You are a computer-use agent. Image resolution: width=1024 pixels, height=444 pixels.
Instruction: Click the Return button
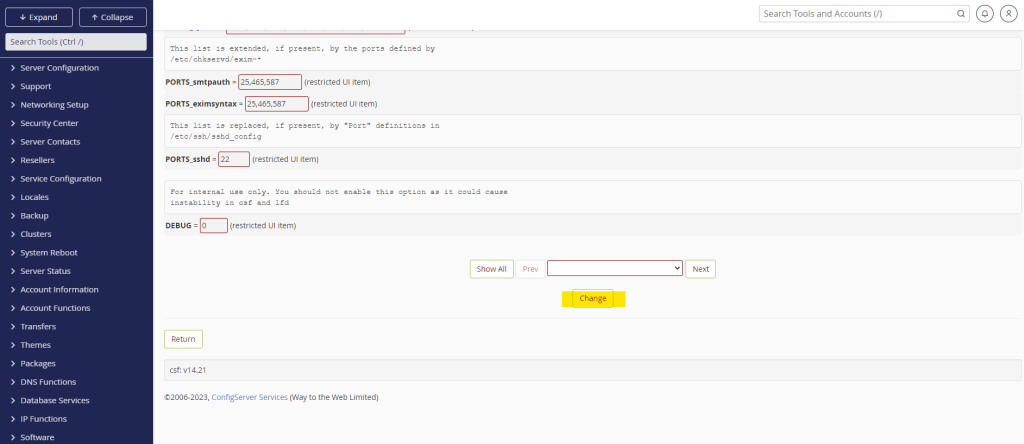(183, 339)
